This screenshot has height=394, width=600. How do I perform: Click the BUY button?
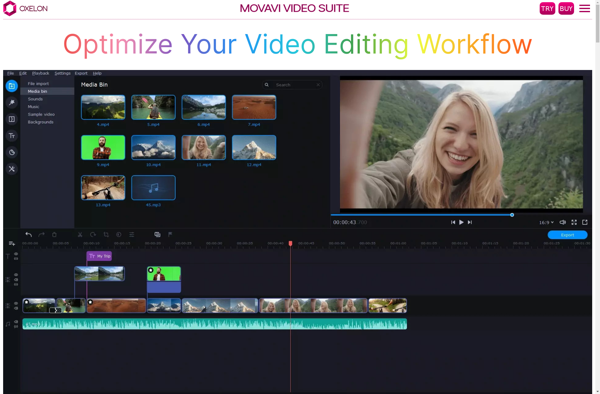click(566, 8)
